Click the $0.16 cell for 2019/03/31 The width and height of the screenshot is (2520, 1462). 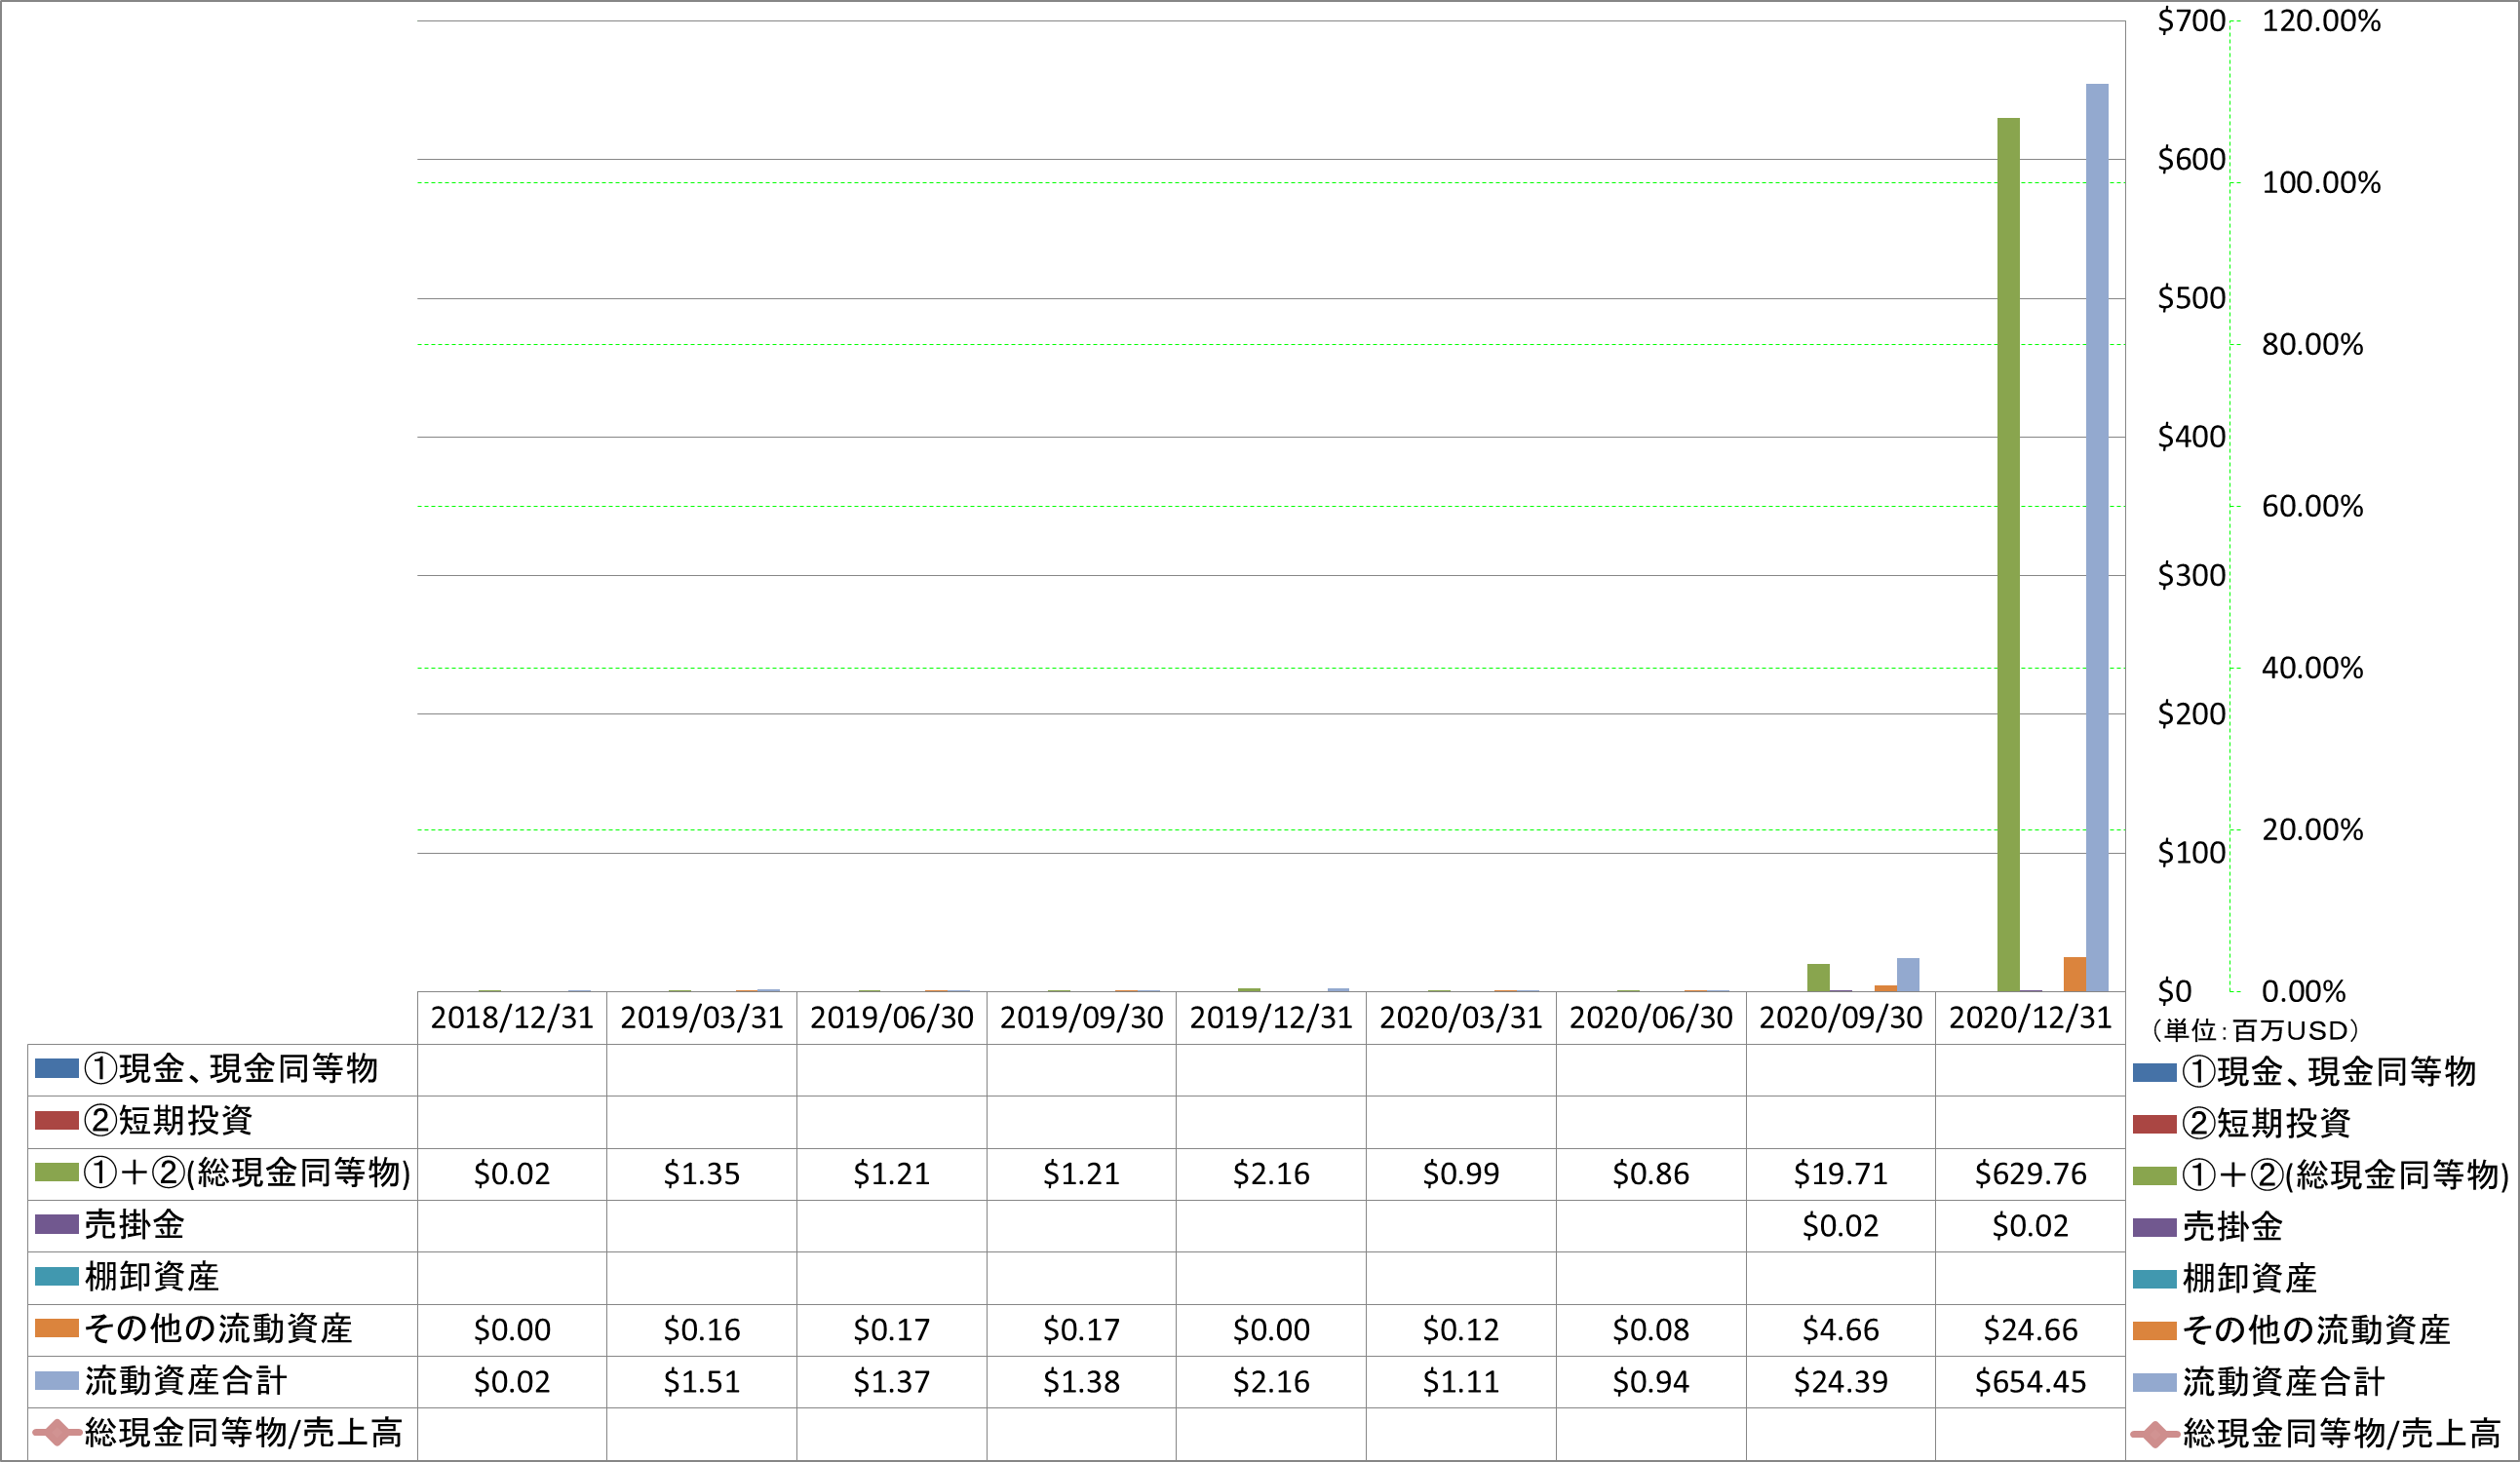point(702,1330)
